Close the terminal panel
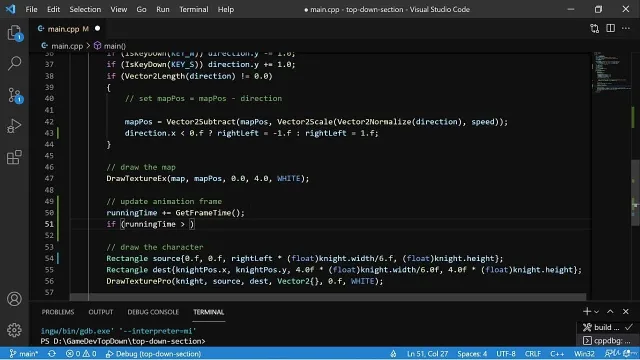Screen dimensions: 640x360 (x=626, y=311)
